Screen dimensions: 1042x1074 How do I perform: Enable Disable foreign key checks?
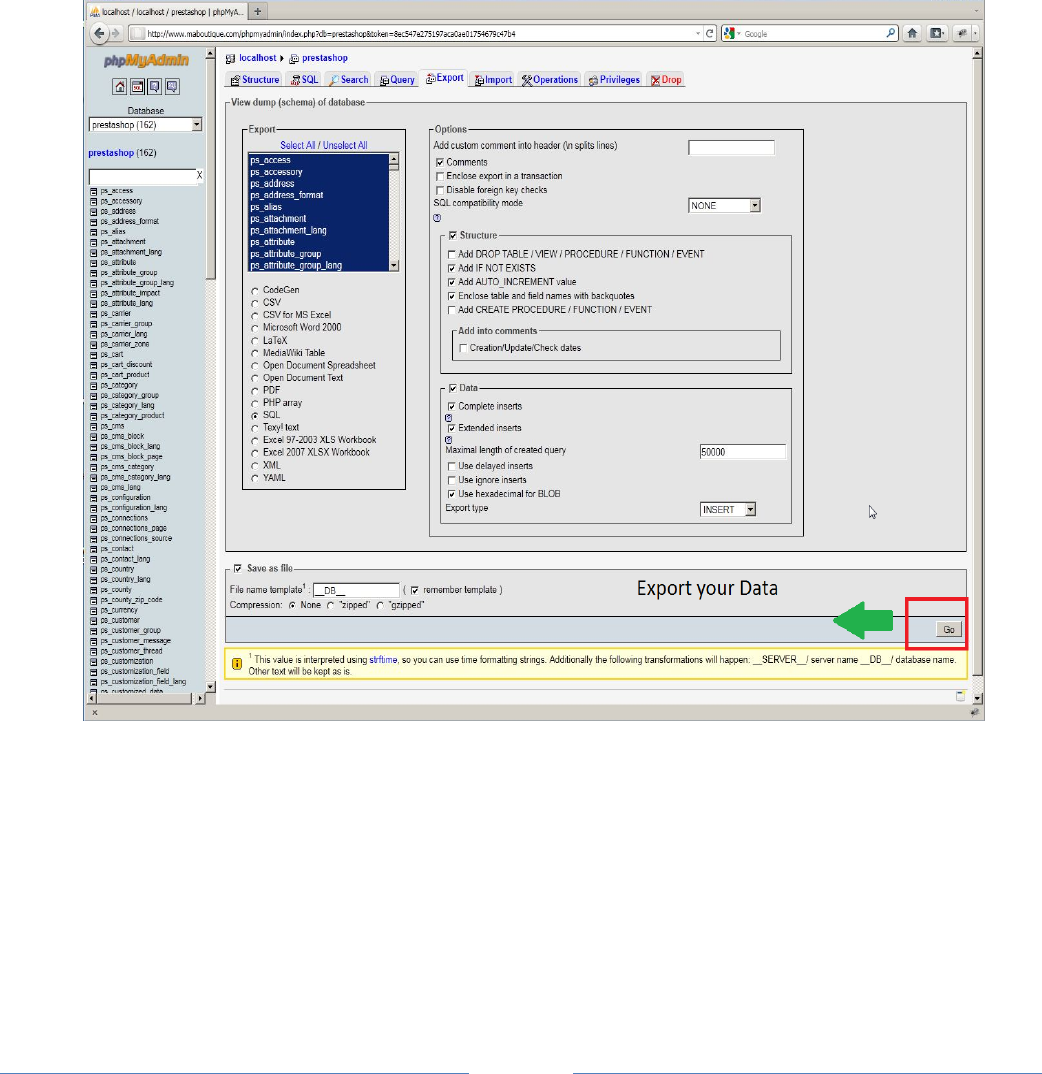(440, 190)
